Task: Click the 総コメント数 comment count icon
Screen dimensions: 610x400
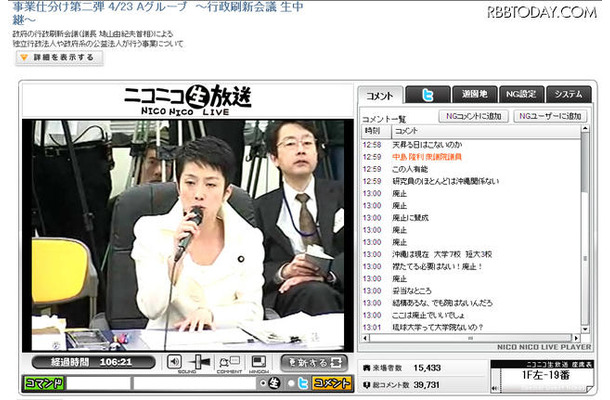Action: click(366, 385)
